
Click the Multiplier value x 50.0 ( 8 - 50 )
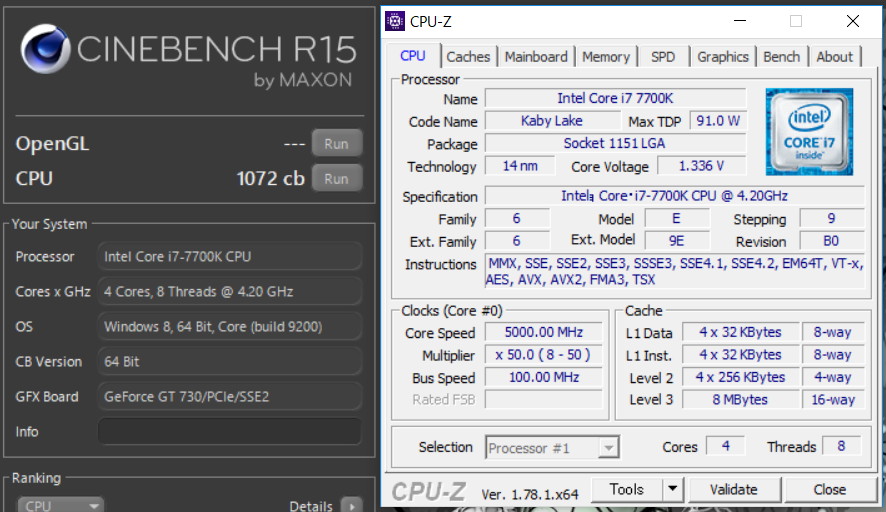click(544, 355)
